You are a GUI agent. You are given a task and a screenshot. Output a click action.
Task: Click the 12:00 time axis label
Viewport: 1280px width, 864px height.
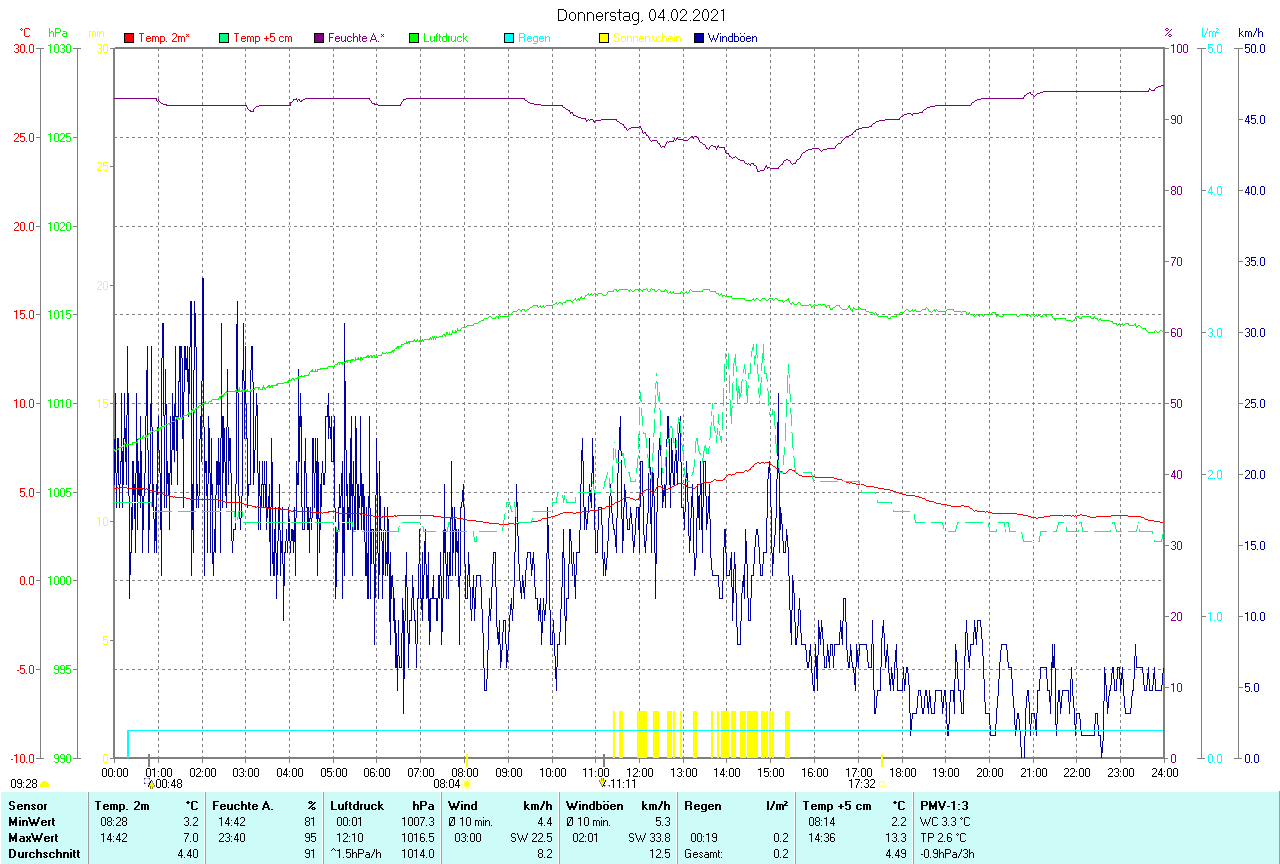tap(640, 772)
